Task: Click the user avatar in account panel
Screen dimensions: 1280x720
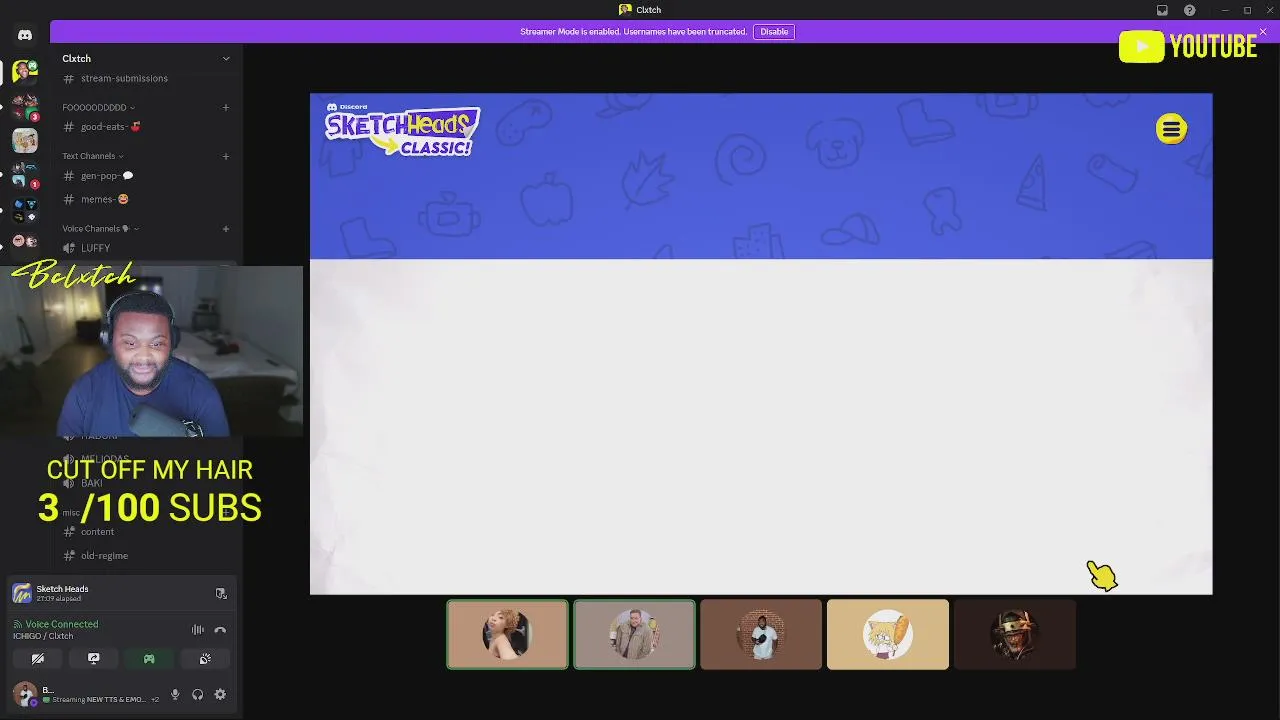Action: (24, 695)
